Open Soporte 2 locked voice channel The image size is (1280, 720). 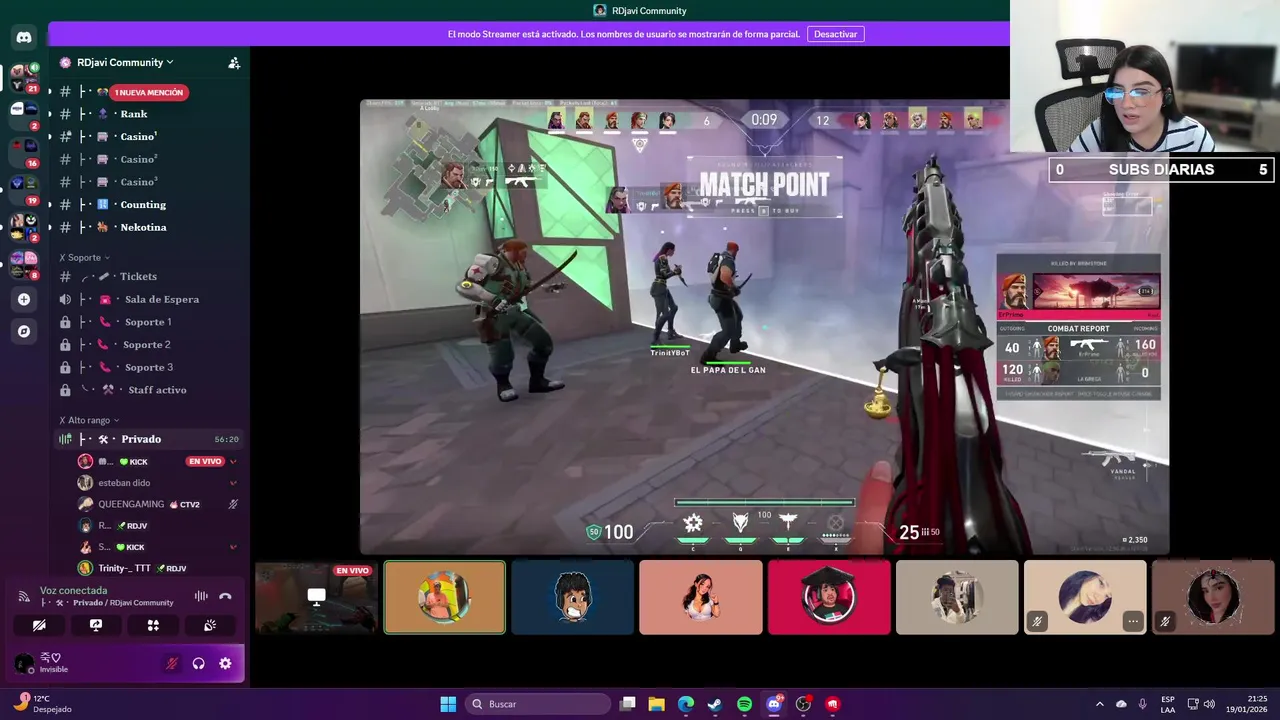150,344
